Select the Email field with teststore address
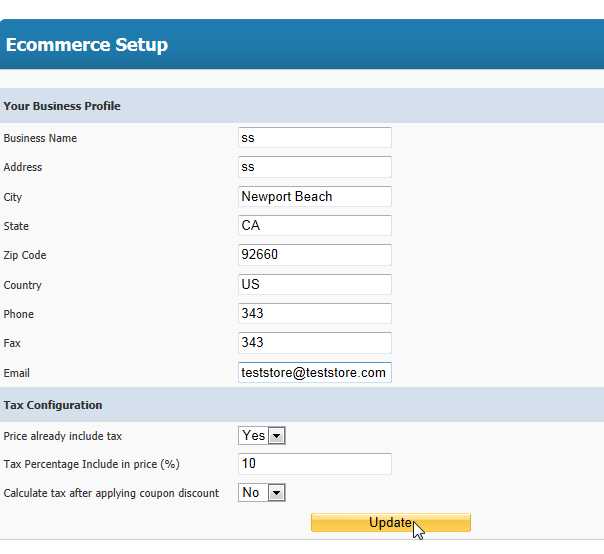Viewport: 604px width, 554px height. 315,373
